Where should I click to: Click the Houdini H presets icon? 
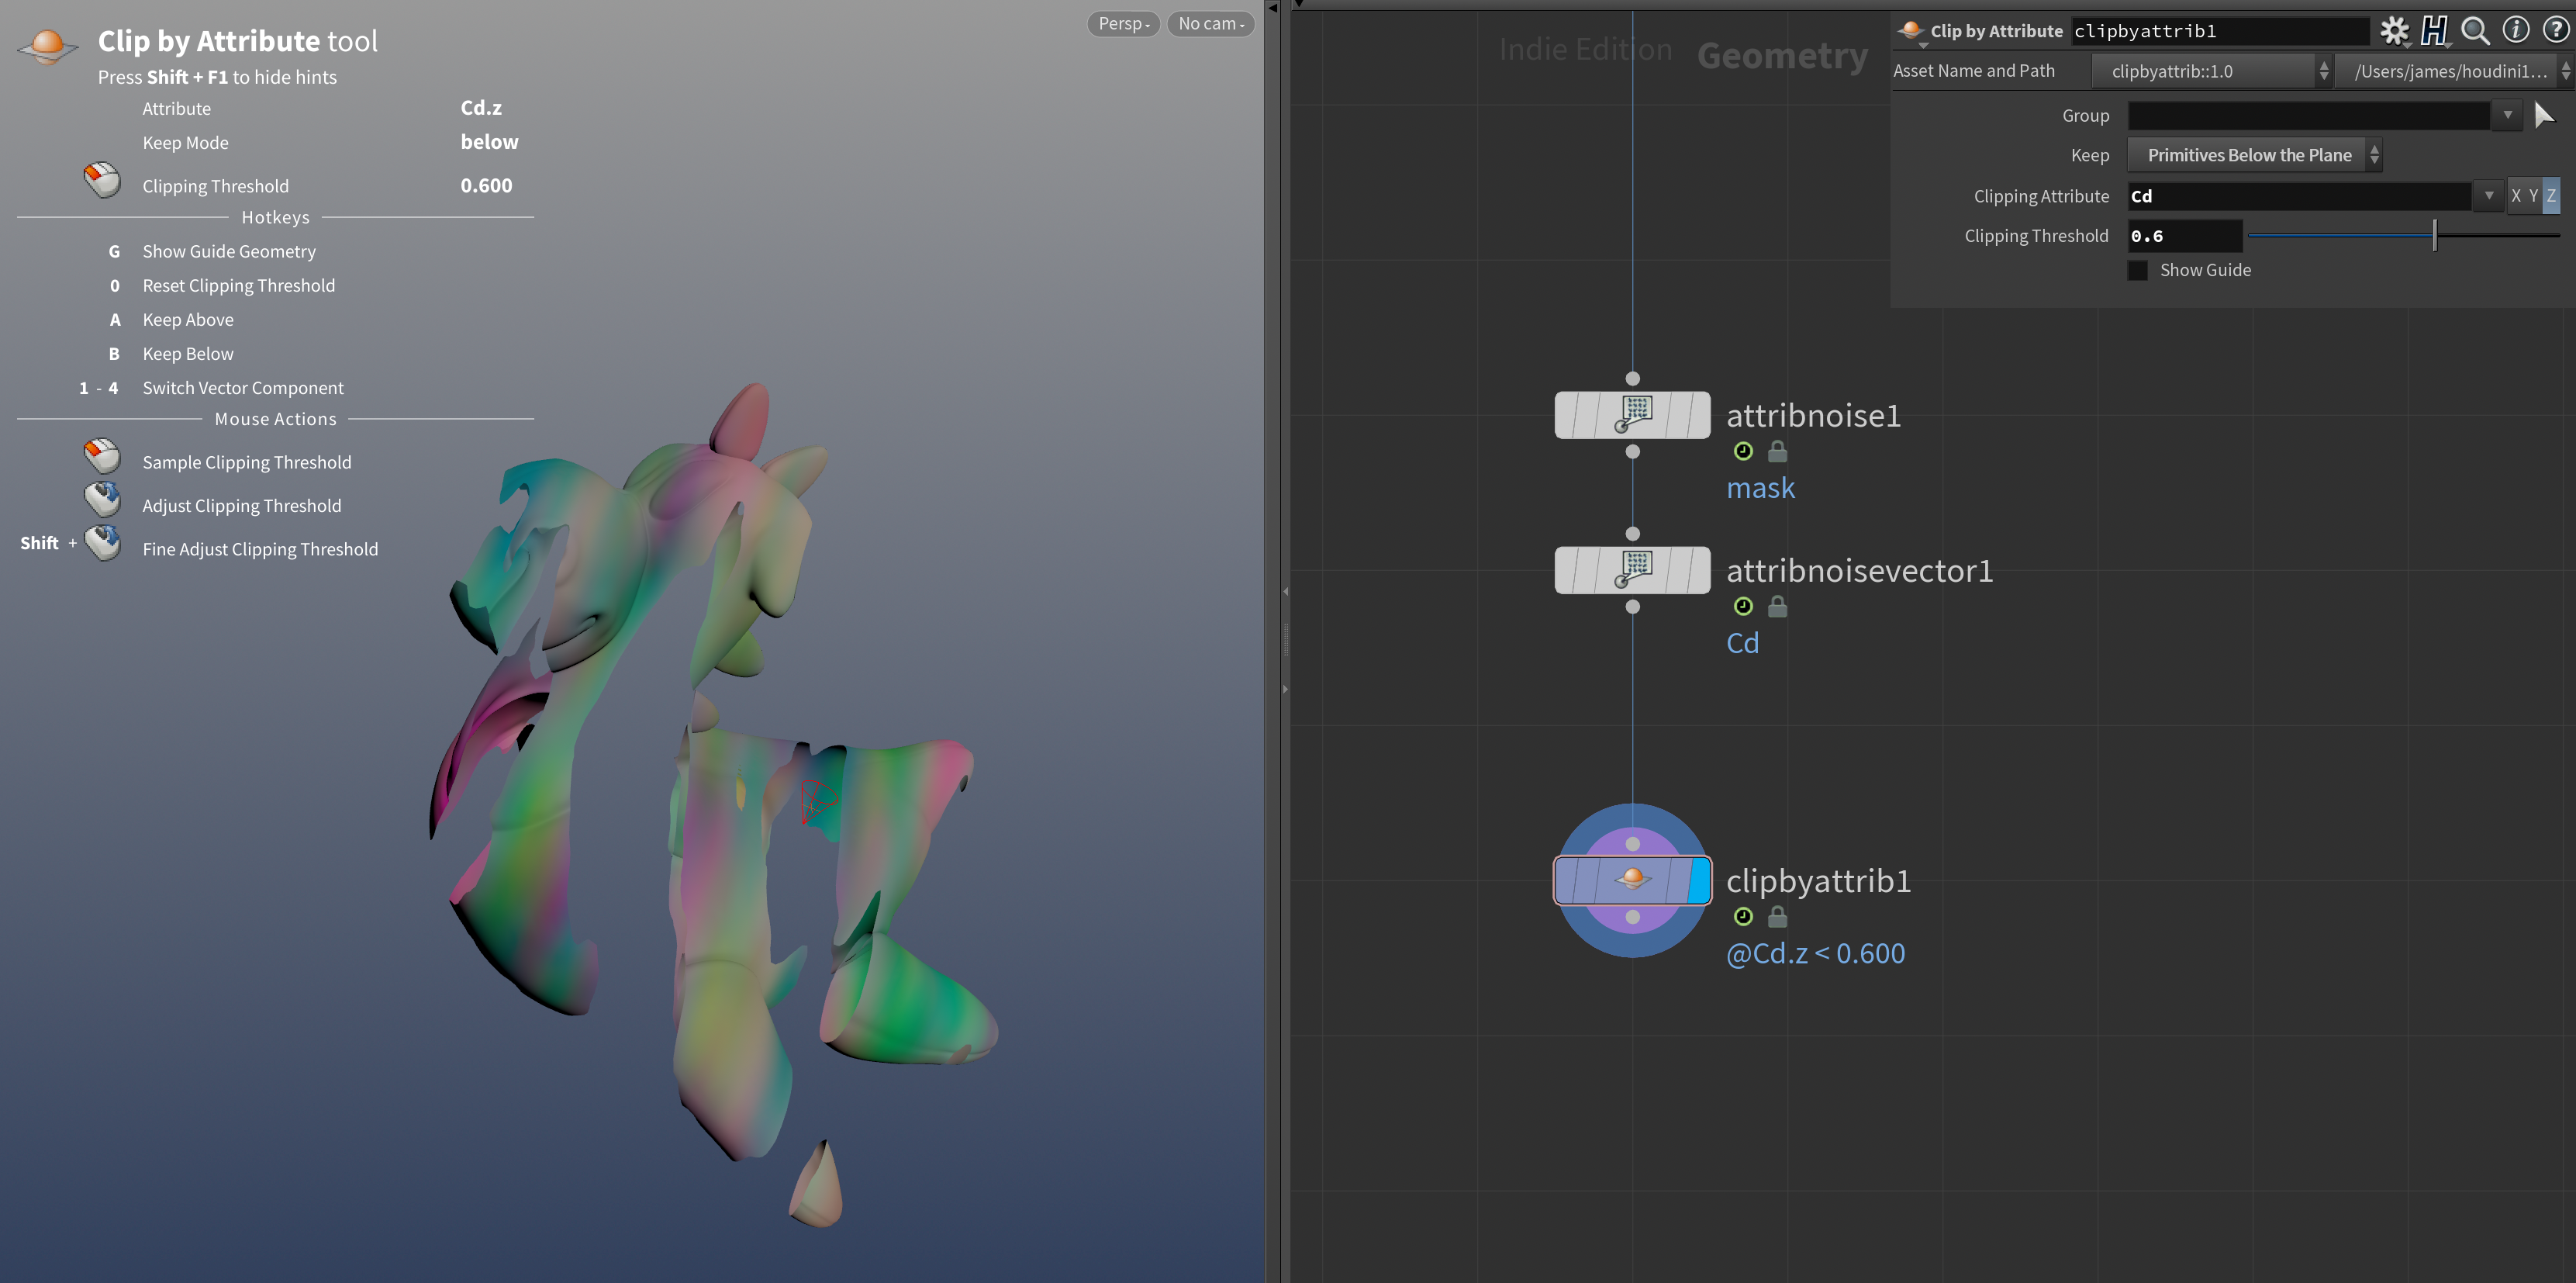pyautogui.click(x=2434, y=31)
